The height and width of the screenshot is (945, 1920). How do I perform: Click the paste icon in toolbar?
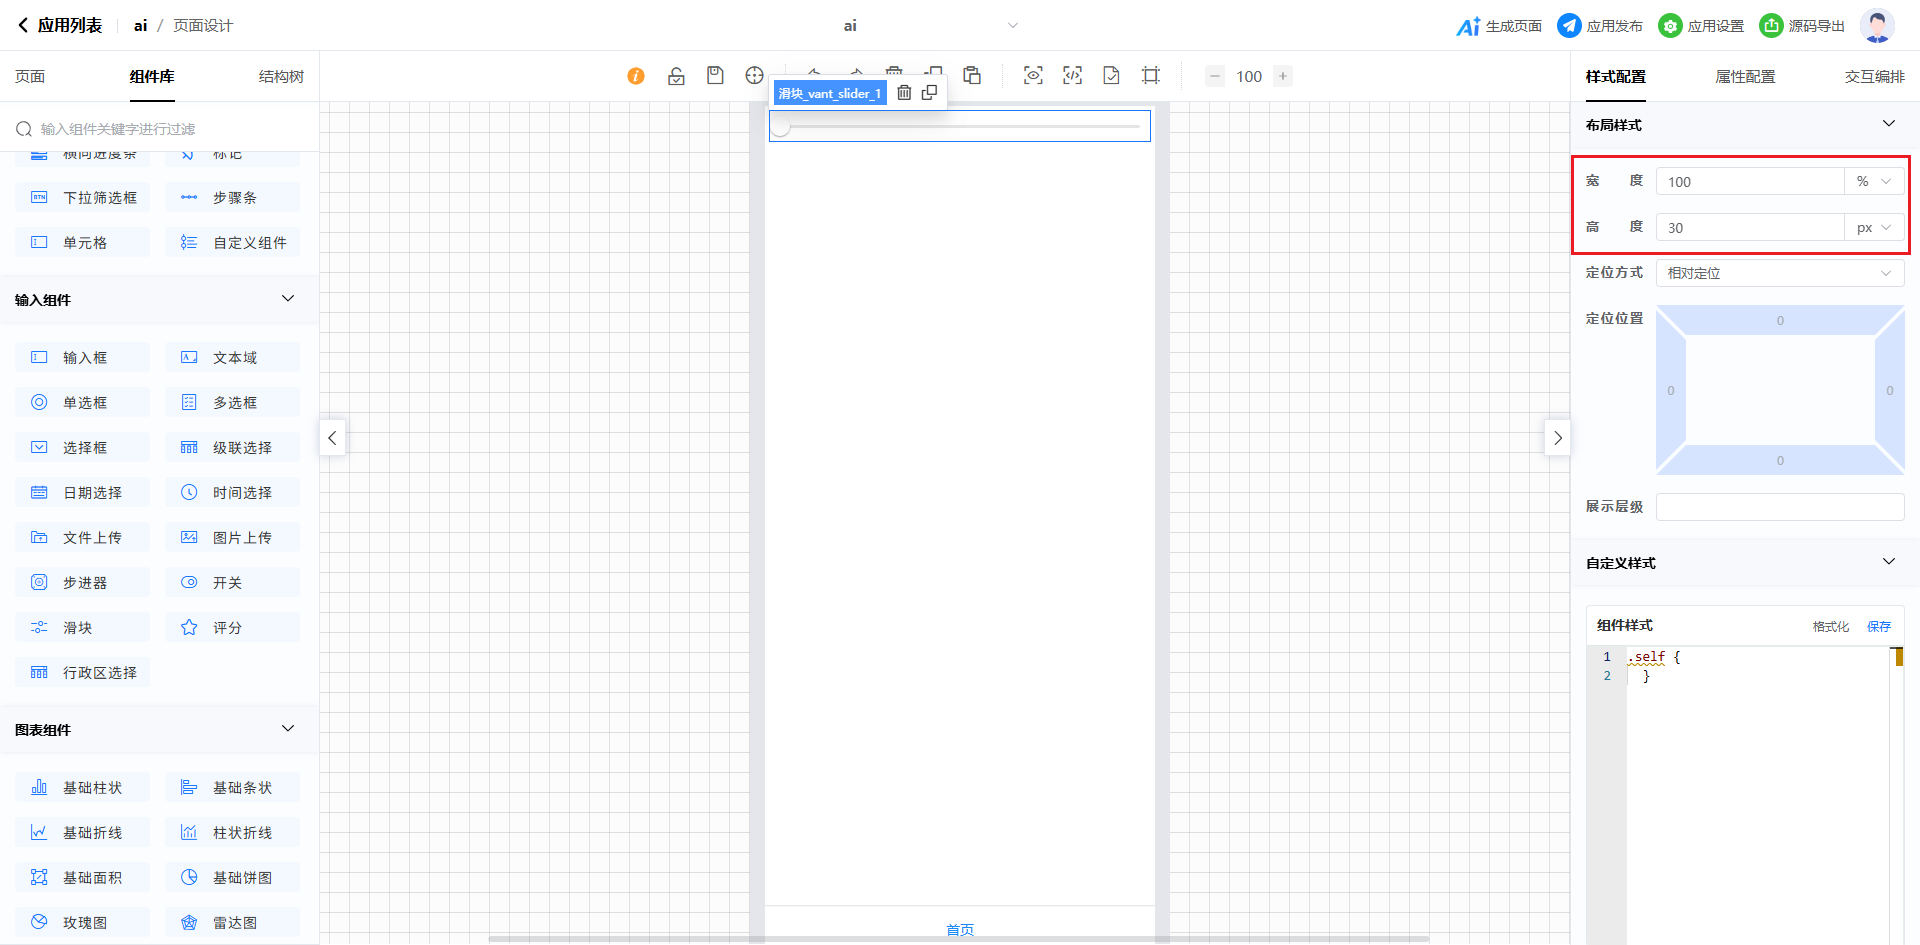click(x=972, y=76)
